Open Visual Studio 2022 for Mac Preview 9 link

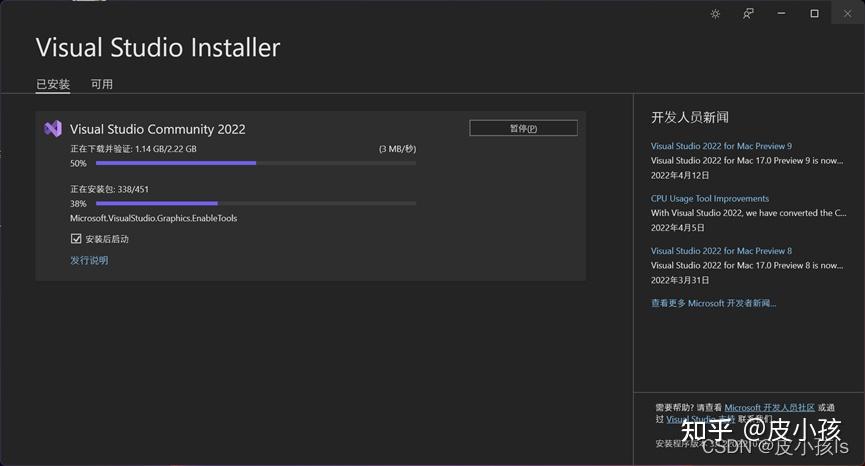point(721,146)
